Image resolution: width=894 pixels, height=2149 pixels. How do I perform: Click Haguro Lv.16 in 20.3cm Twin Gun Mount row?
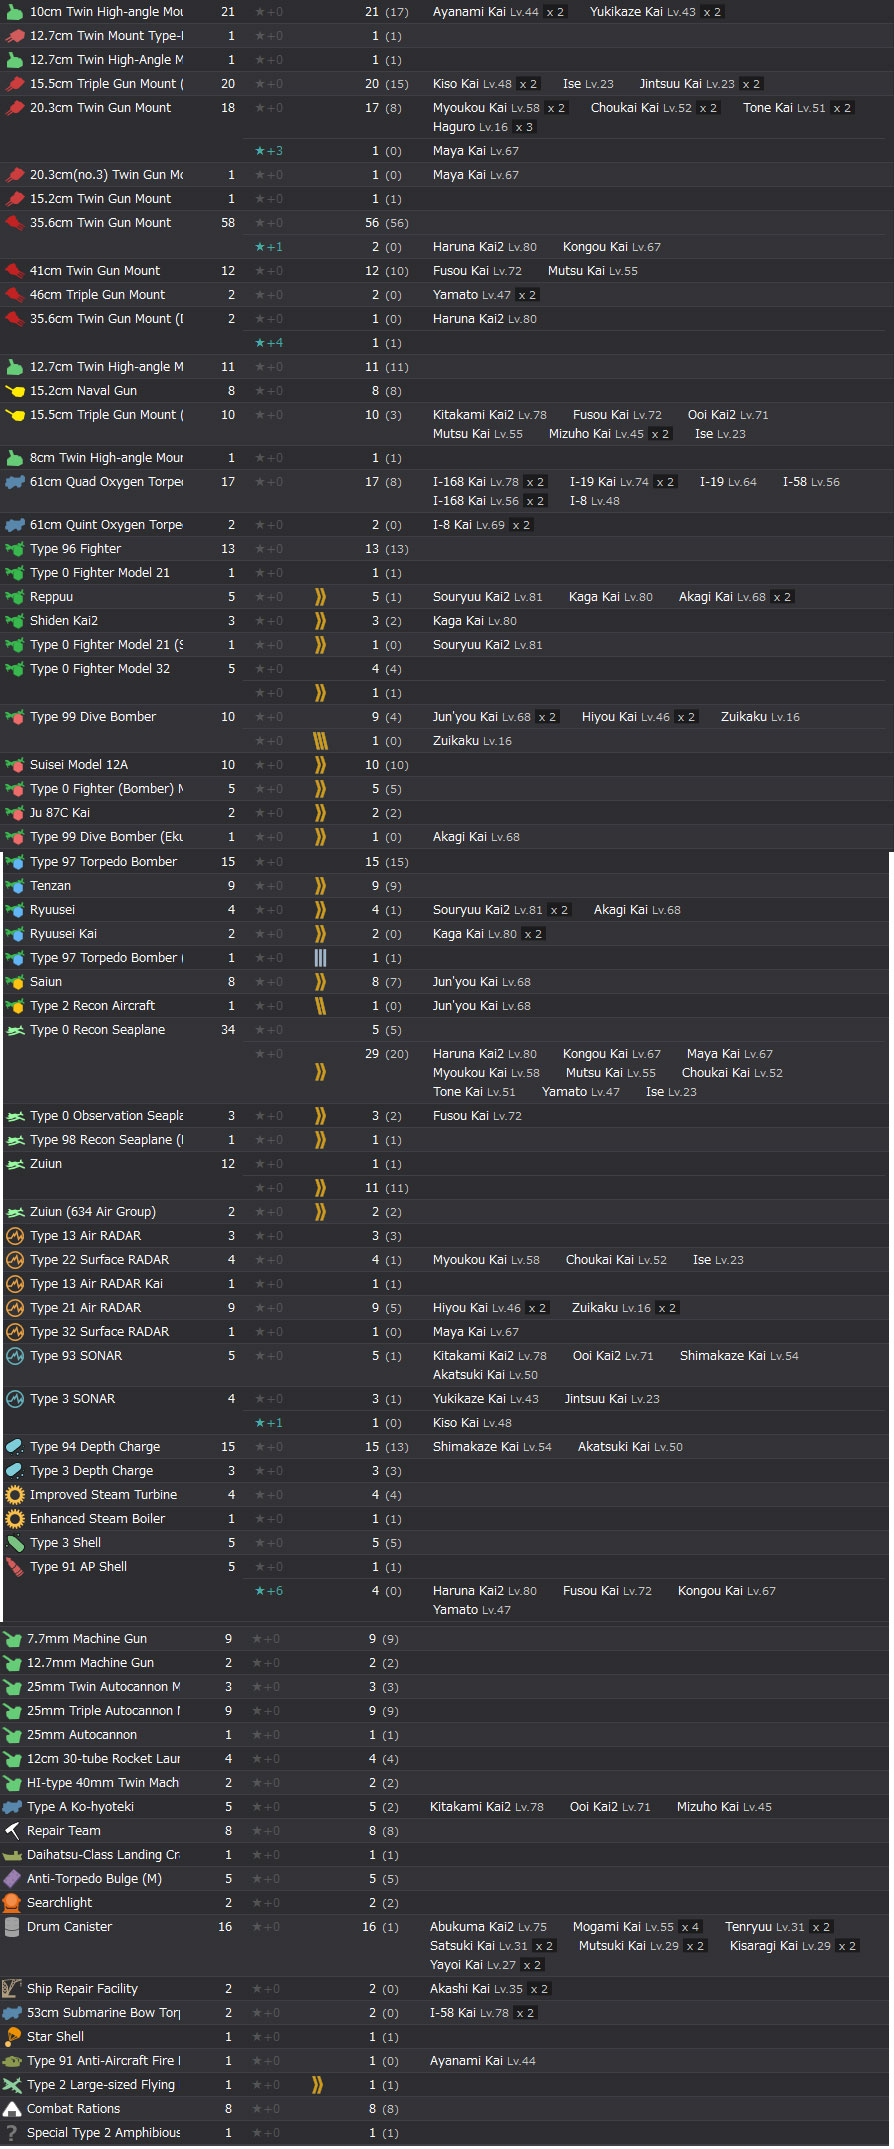coord(470,127)
